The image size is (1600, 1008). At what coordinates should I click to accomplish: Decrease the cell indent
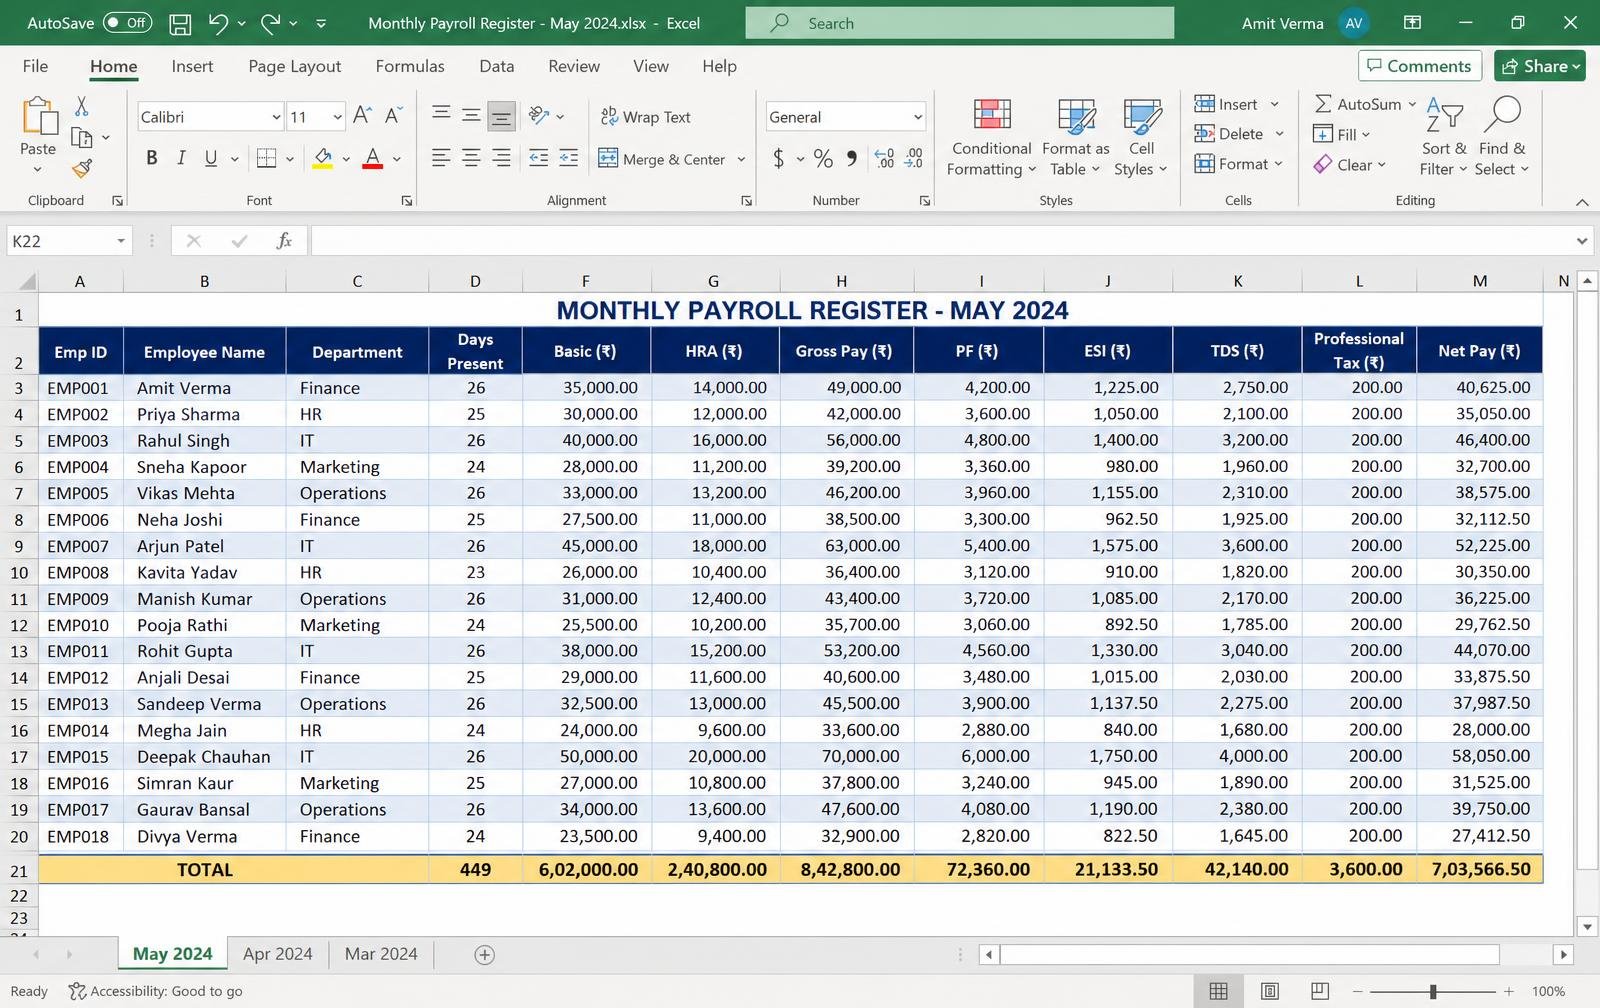[x=538, y=158]
